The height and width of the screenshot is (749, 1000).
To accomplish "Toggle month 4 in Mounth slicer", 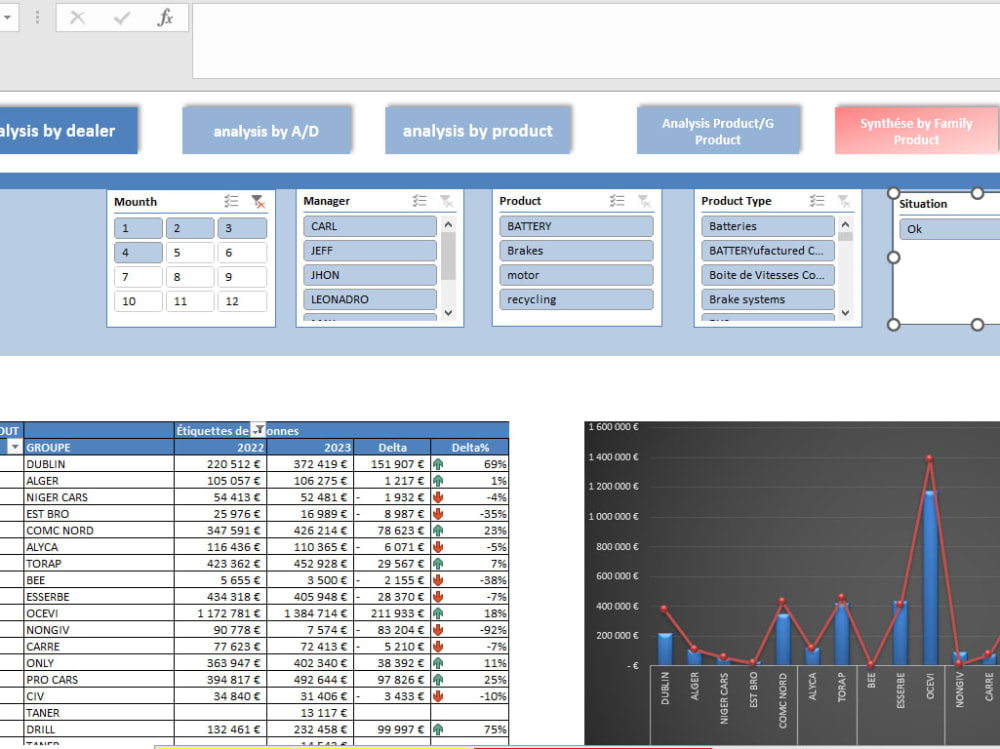I will tap(138, 252).
